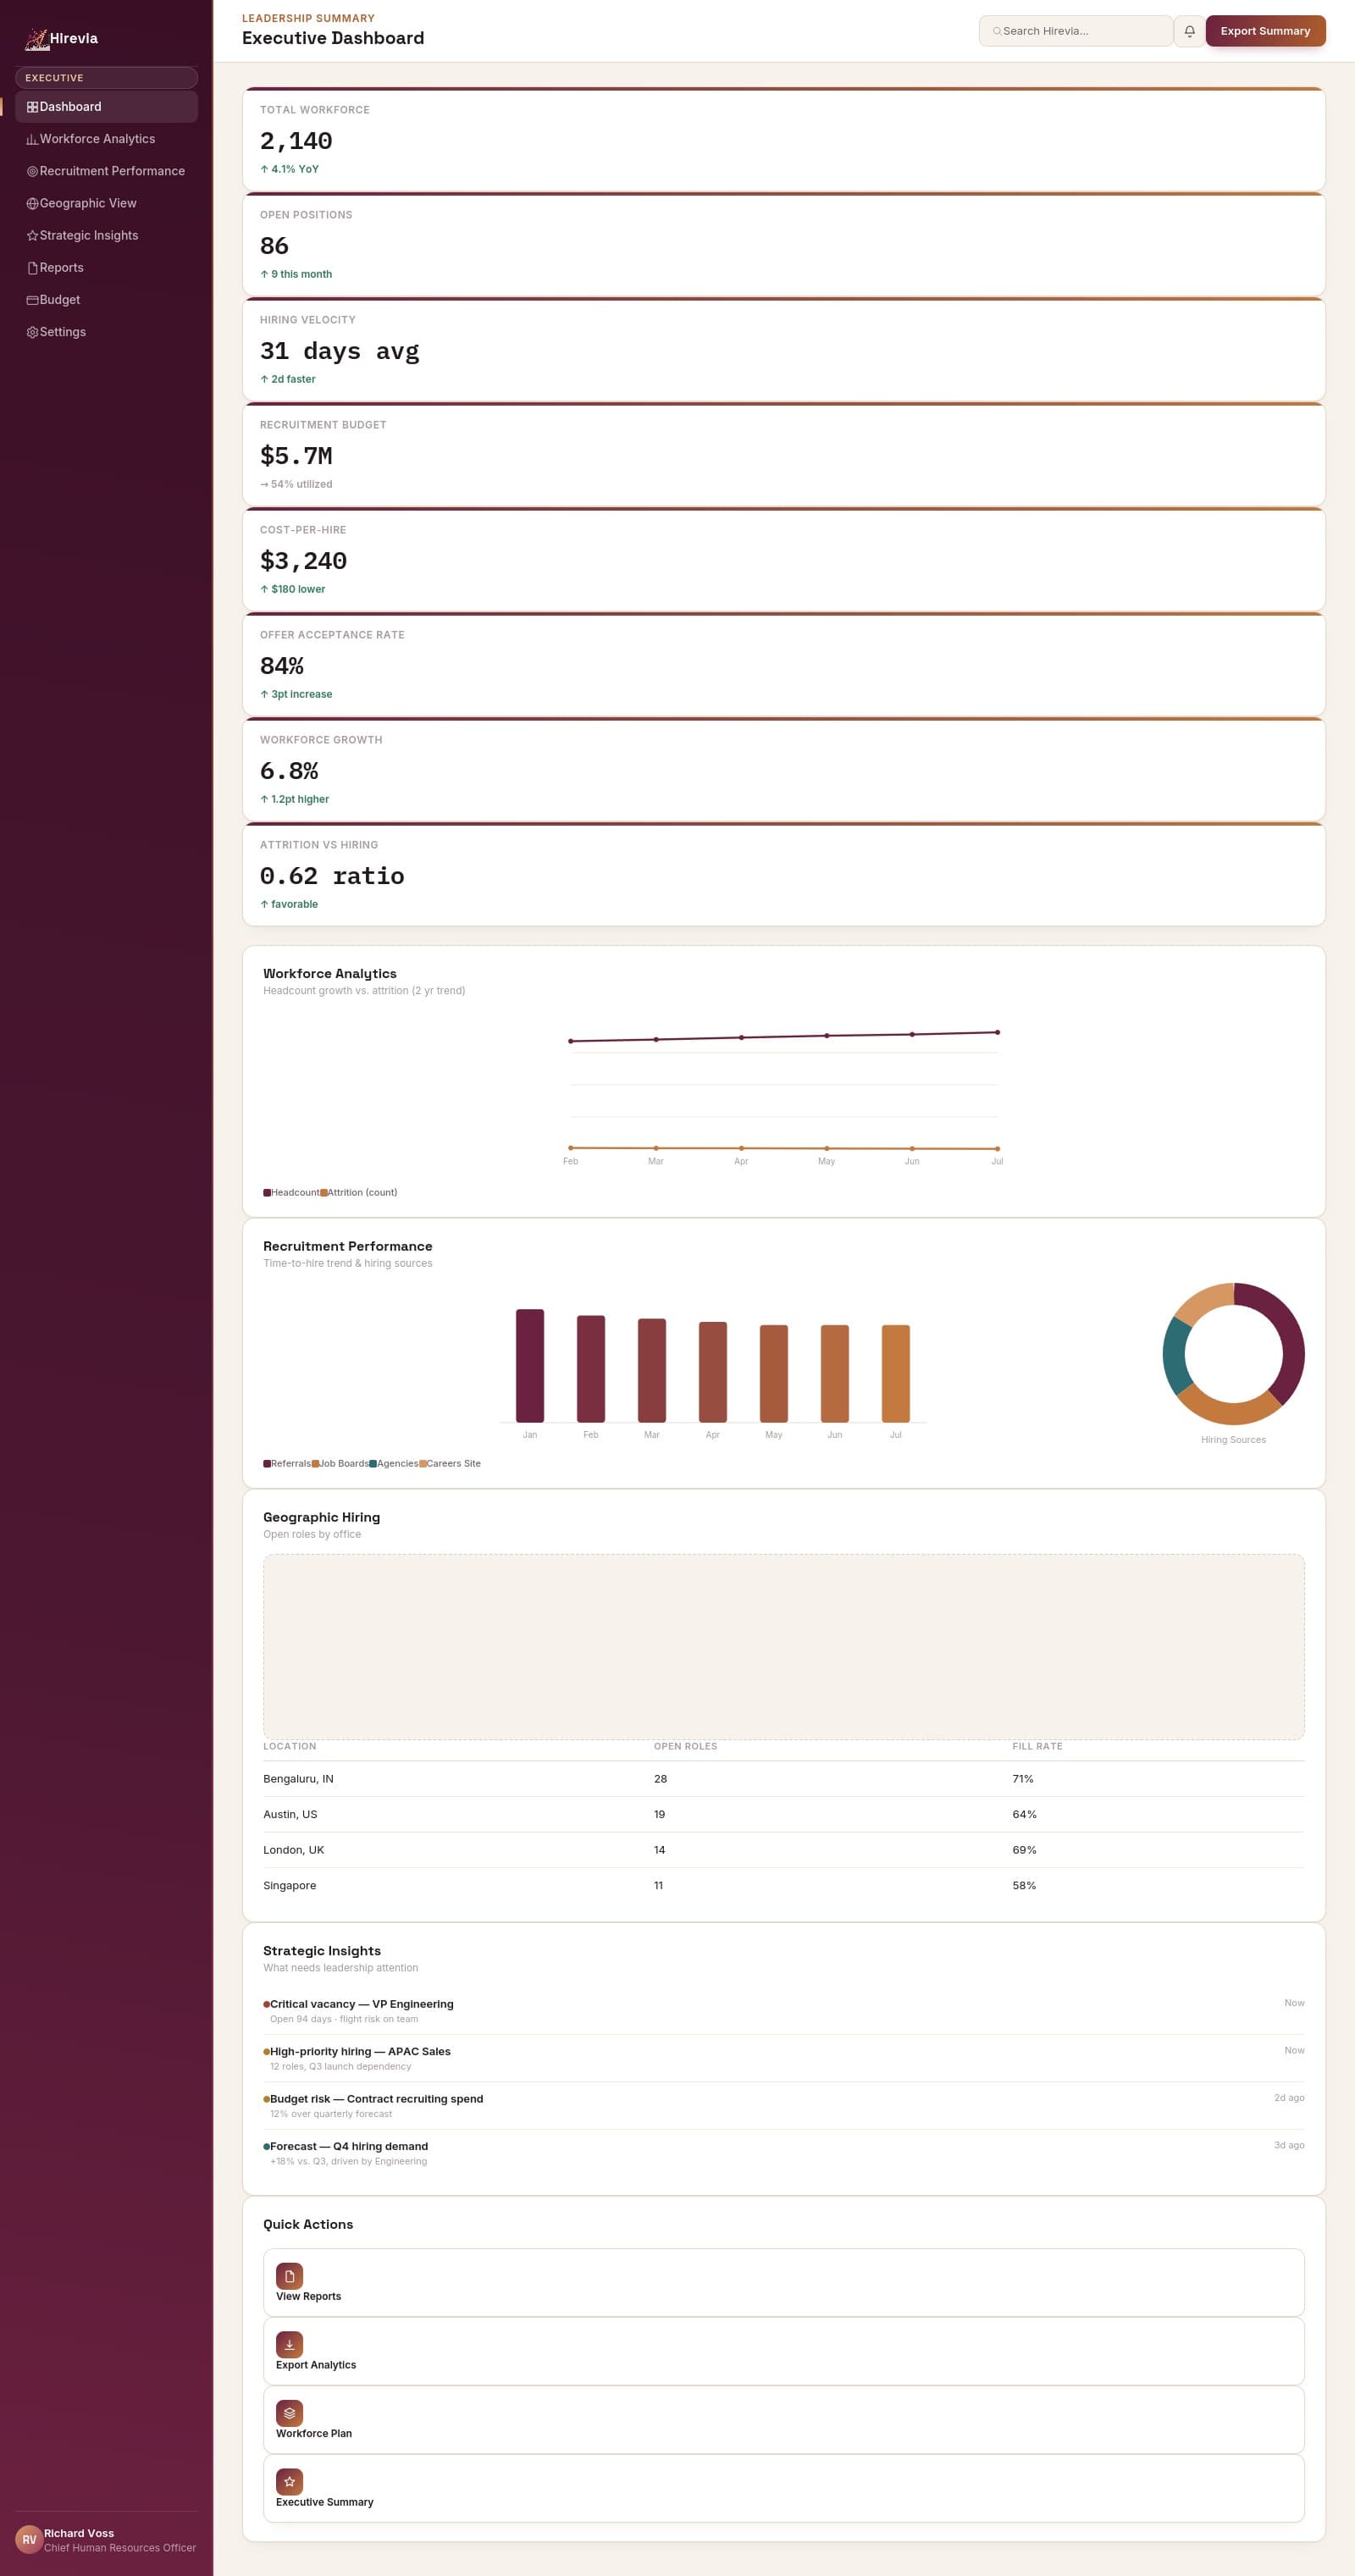Viewport: 1355px width, 2576px height.
Task: Open Critical vacancy VP Engineering insight
Action: [x=783, y=2010]
